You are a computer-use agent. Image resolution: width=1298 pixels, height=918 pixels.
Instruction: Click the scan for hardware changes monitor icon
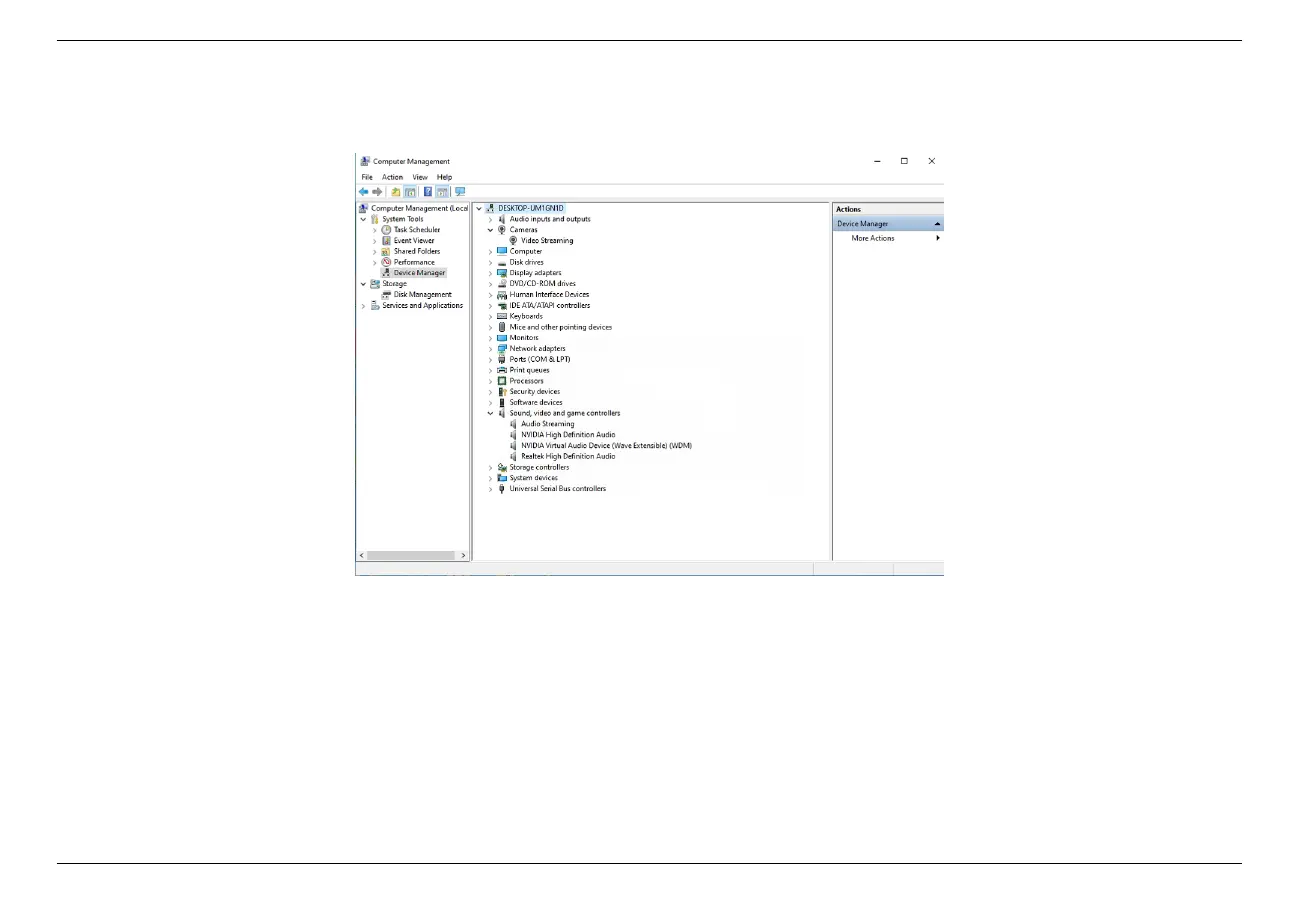(x=460, y=192)
